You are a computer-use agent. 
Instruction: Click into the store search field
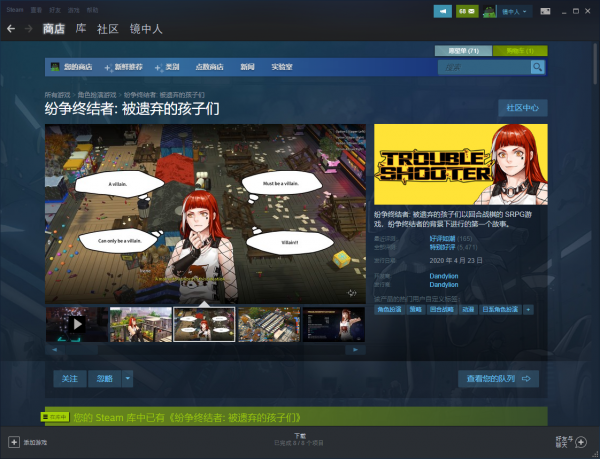click(x=484, y=67)
